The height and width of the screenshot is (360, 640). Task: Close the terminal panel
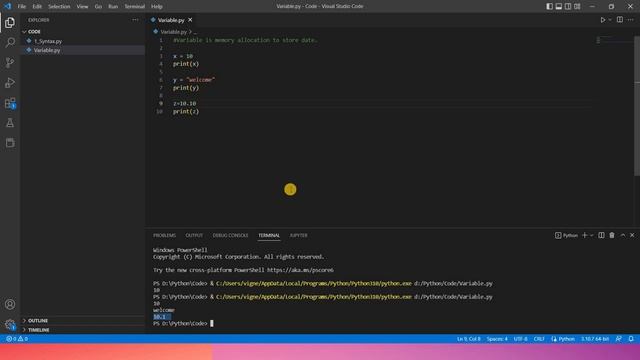pyautogui.click(x=632, y=236)
